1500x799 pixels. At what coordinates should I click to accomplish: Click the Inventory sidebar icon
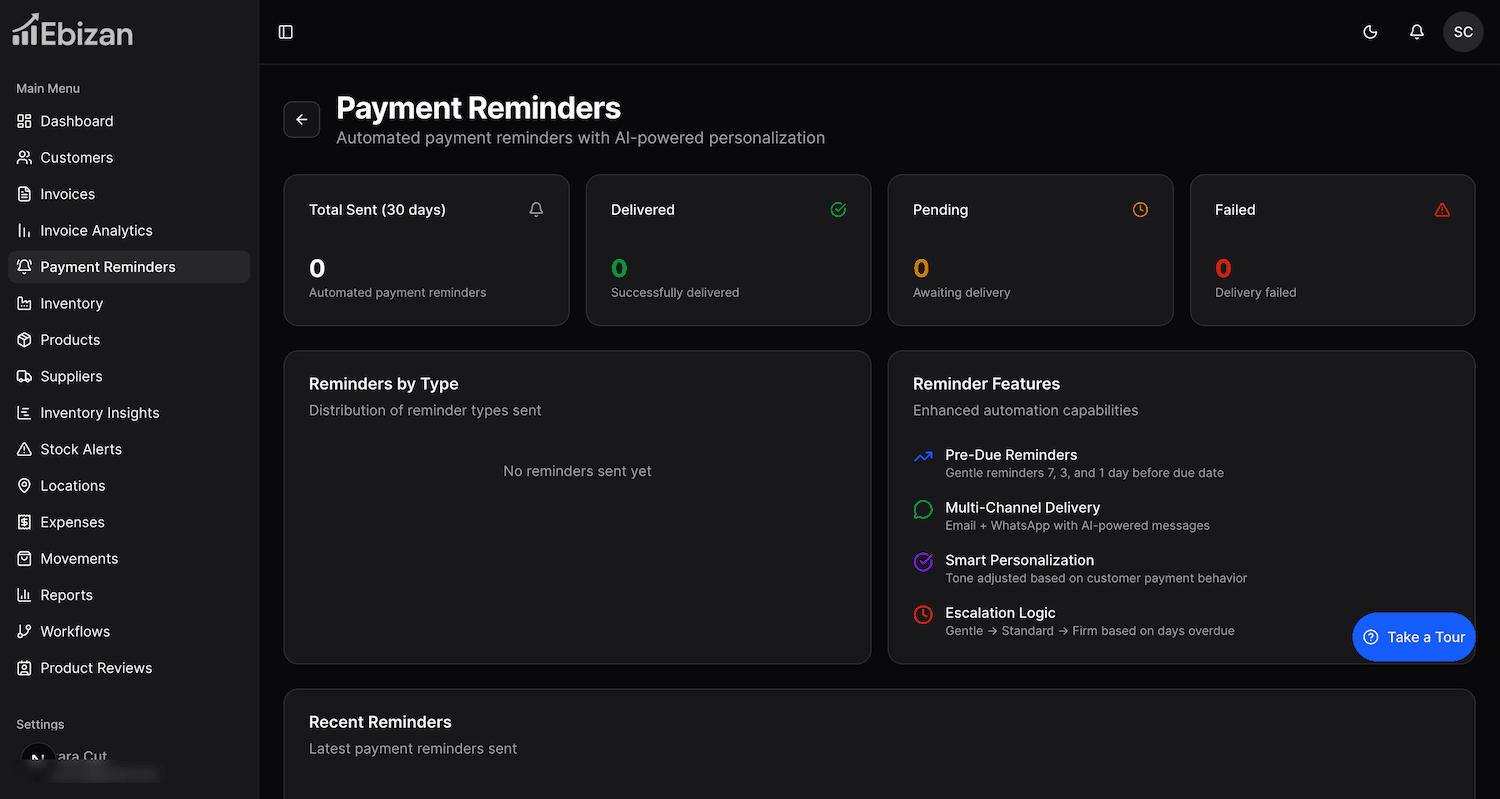click(25, 304)
